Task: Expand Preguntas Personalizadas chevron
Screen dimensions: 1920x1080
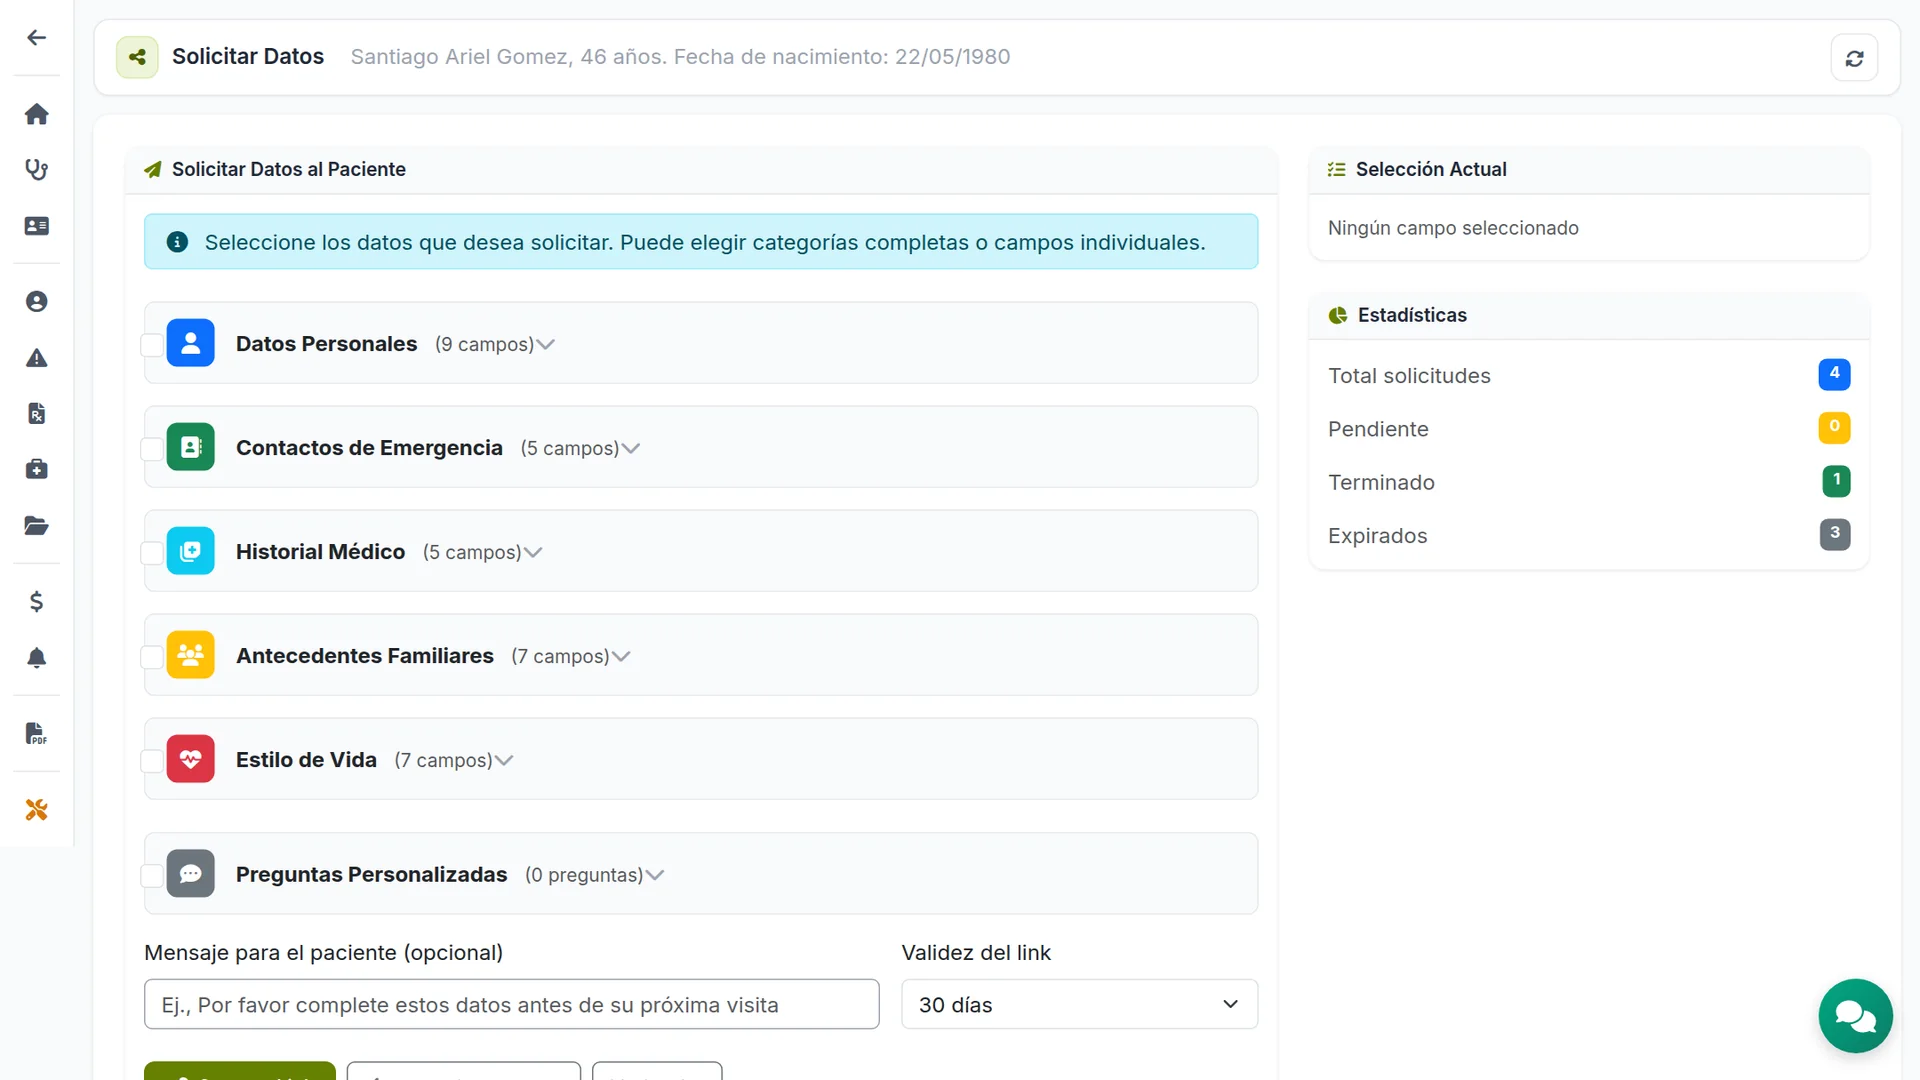Action: coord(655,875)
